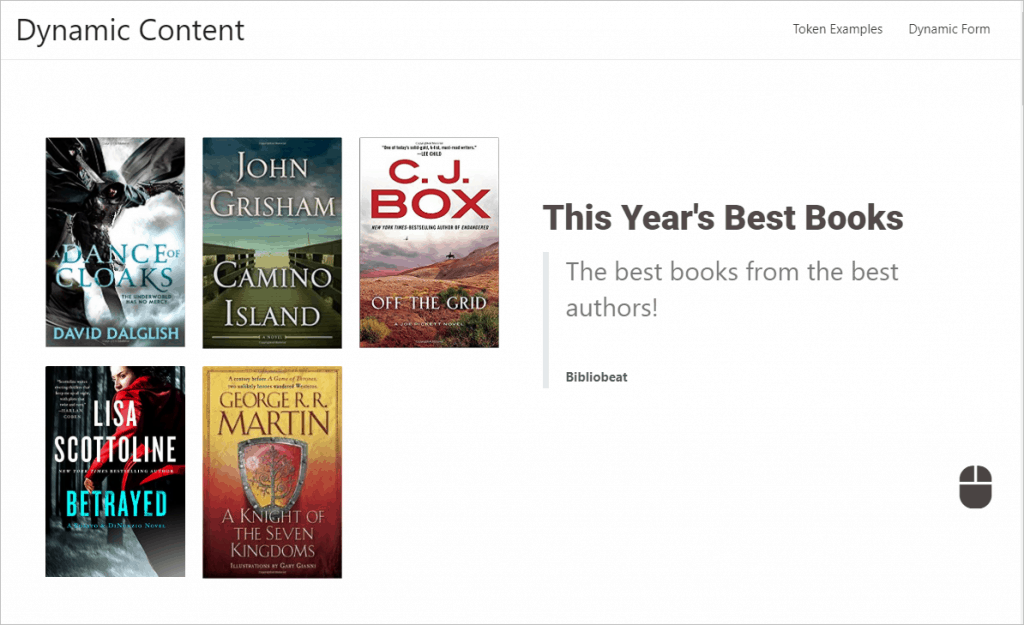Viewport: 1024px width, 625px height.
Task: Click the Bibliobeat attribution text
Action: point(596,377)
